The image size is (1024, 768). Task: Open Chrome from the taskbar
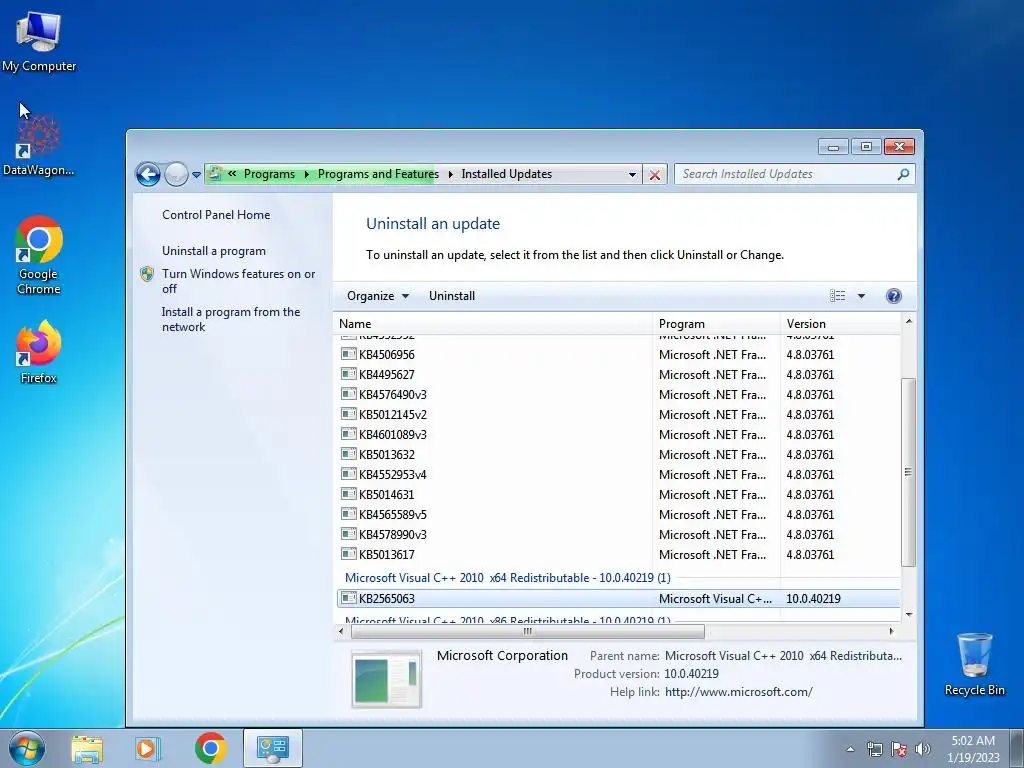tap(210, 749)
